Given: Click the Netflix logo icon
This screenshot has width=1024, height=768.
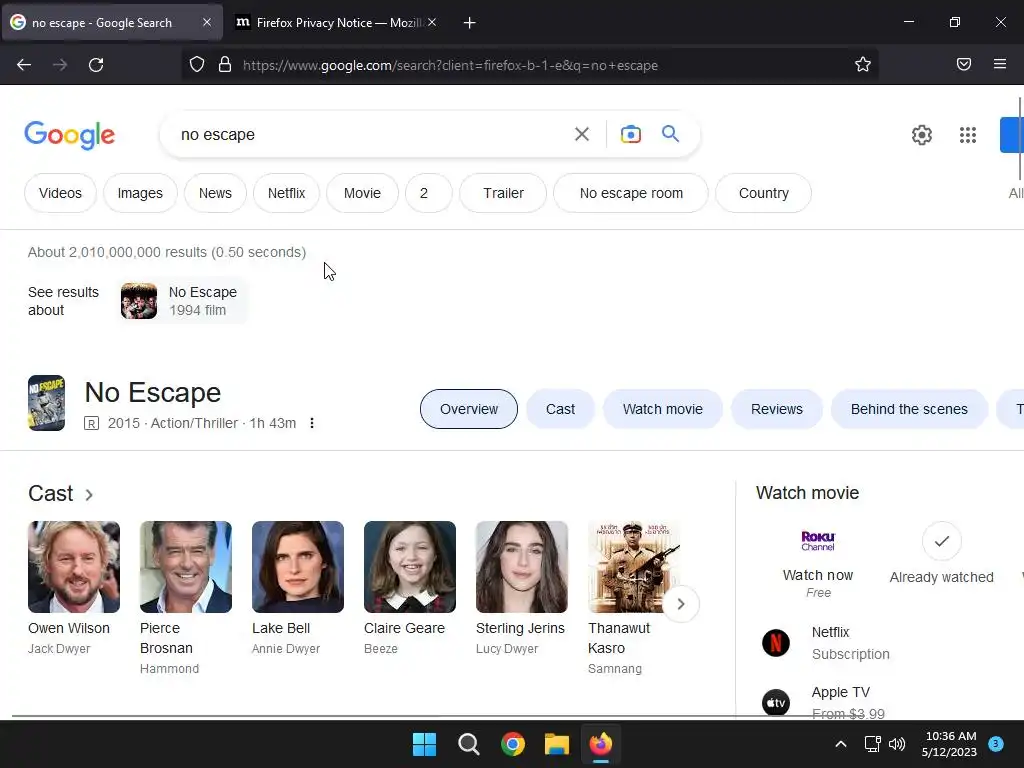Looking at the screenshot, I should pyautogui.click(x=776, y=643).
